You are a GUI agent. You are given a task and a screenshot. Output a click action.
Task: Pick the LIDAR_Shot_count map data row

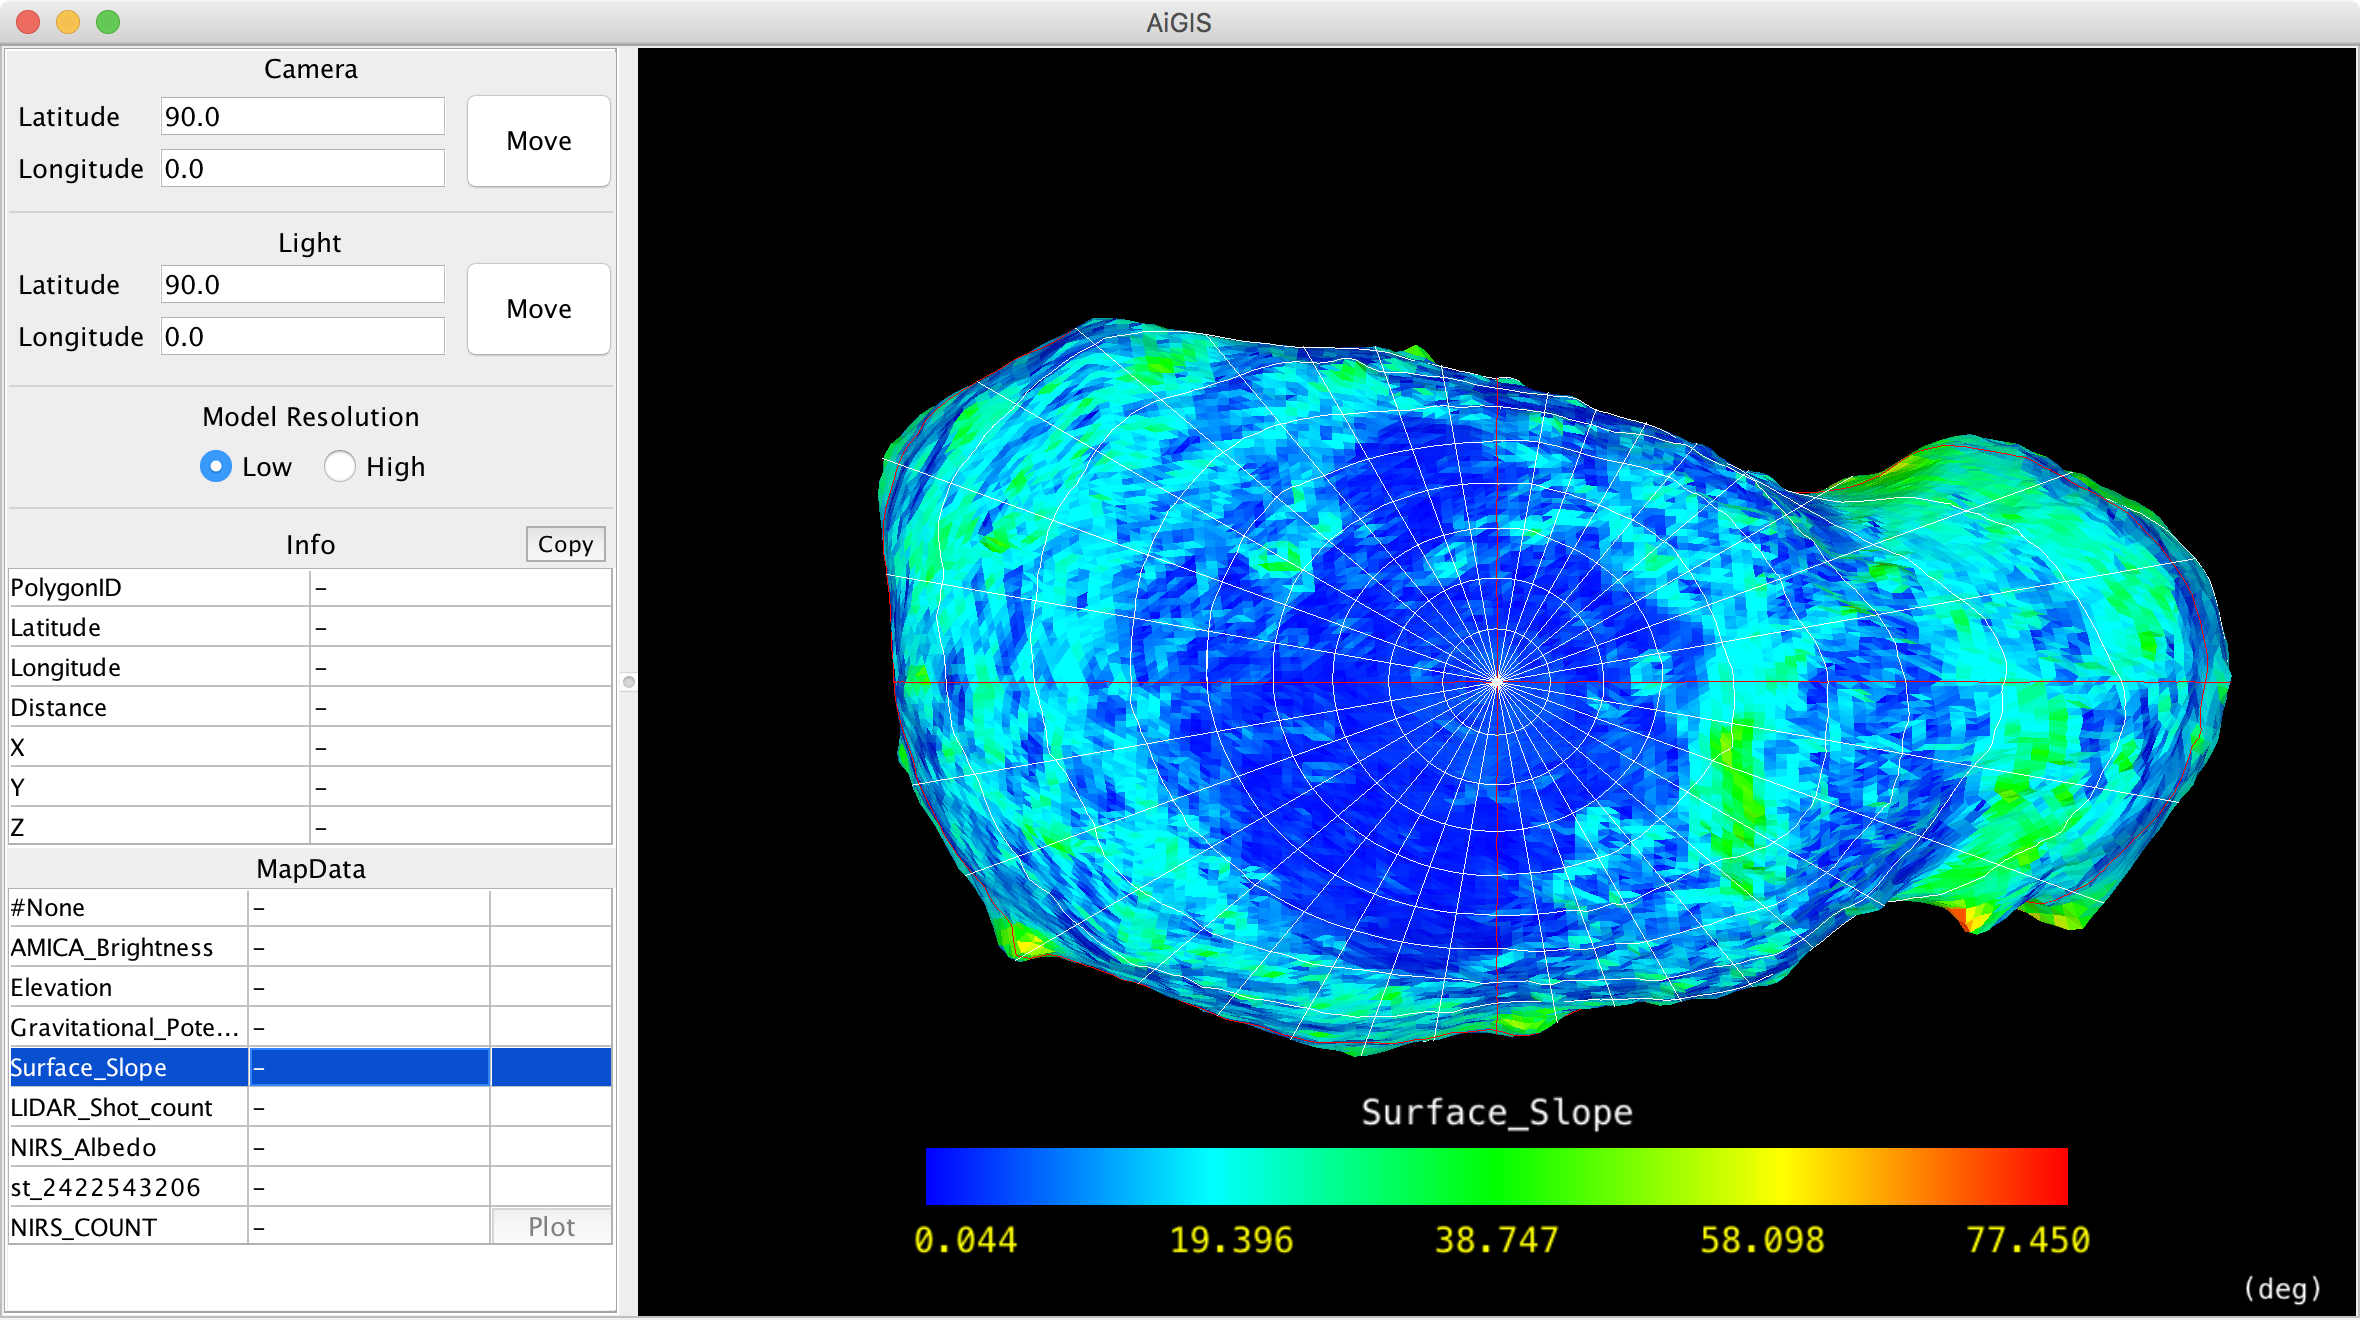click(128, 1108)
